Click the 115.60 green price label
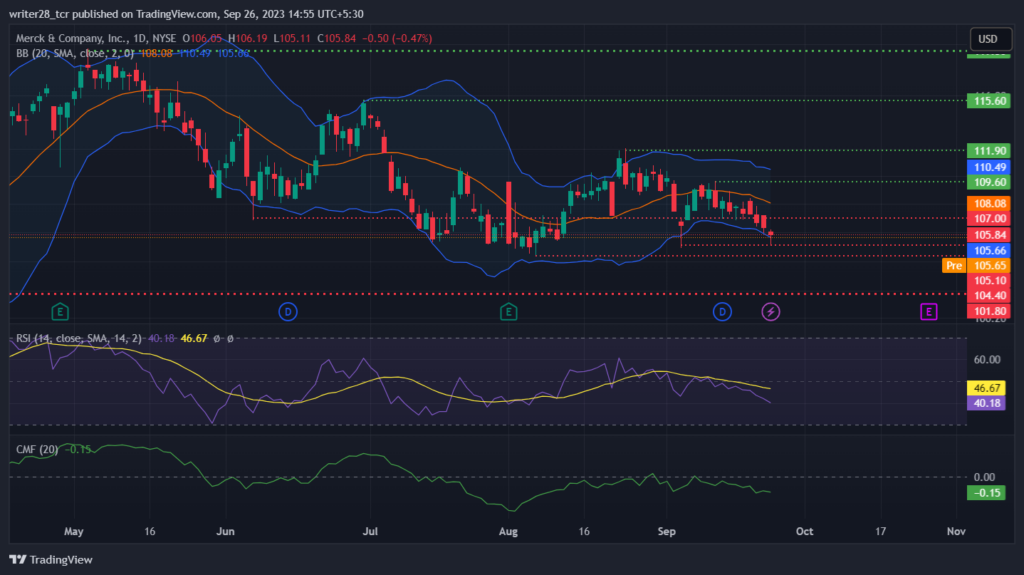This screenshot has width=1024, height=575. (989, 101)
